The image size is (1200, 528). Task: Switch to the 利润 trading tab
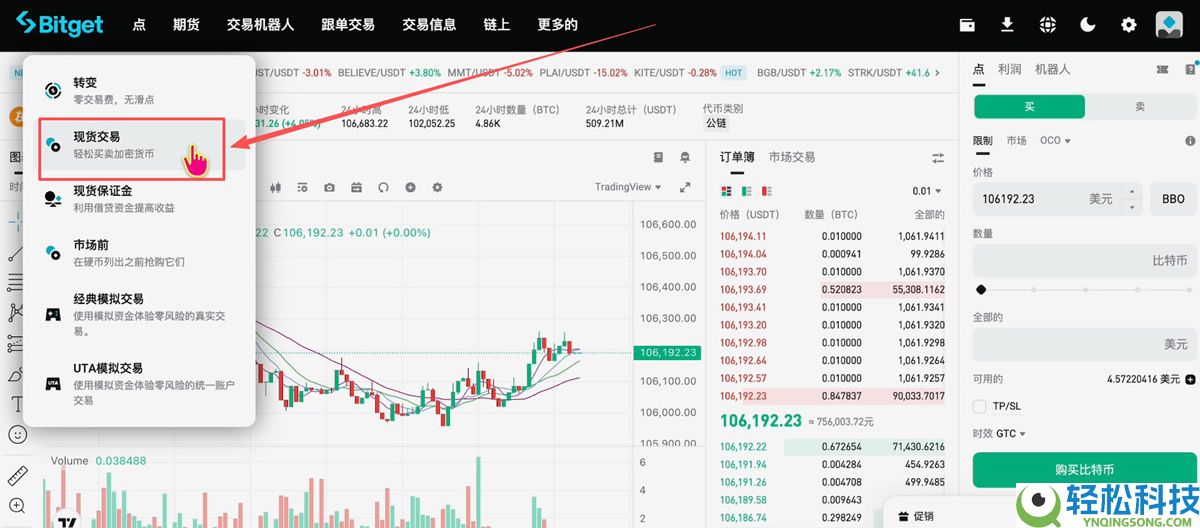click(1009, 69)
